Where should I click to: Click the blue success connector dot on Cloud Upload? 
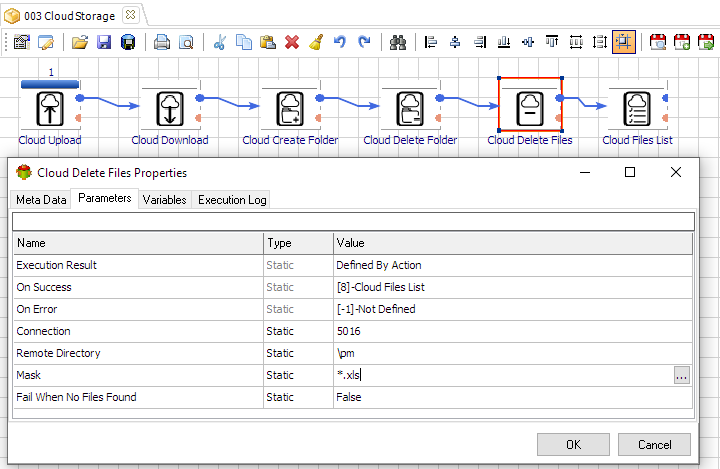80,98
